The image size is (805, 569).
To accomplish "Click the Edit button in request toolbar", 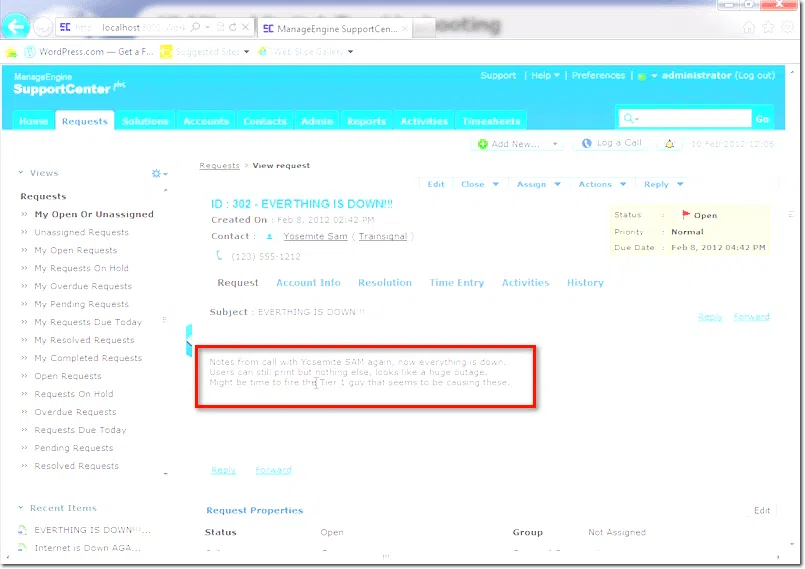I will coord(435,184).
